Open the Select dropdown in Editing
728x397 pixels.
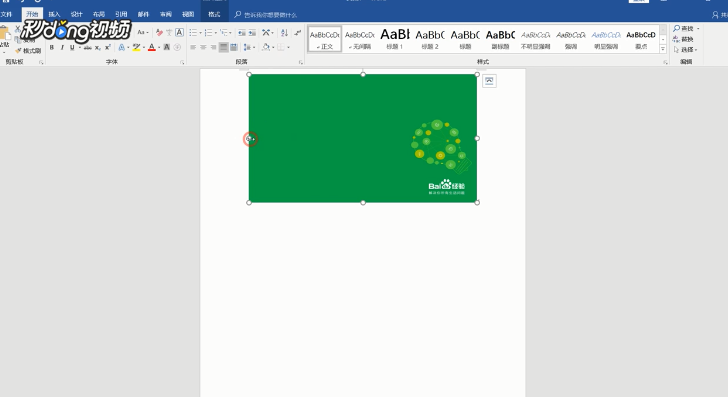(686, 49)
